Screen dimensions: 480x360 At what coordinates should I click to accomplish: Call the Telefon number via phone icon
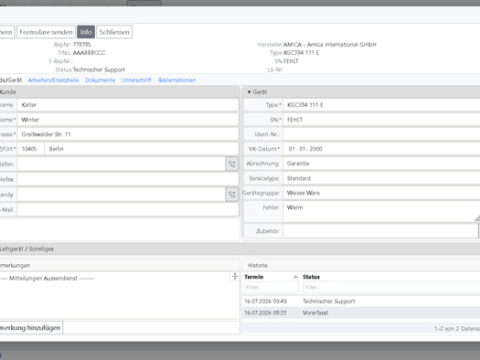point(232,164)
